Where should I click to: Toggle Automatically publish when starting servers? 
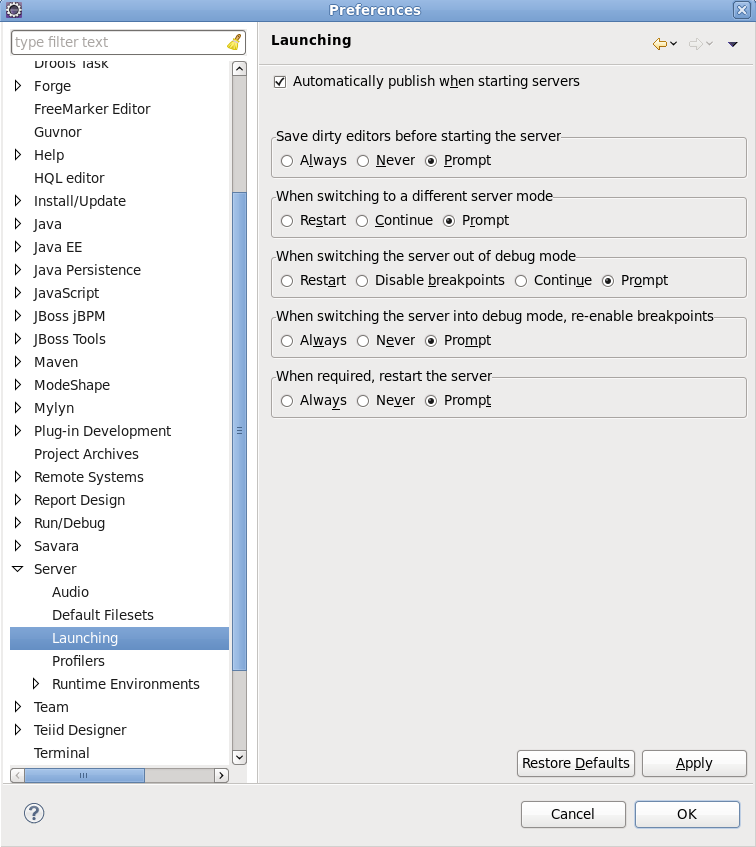point(280,81)
